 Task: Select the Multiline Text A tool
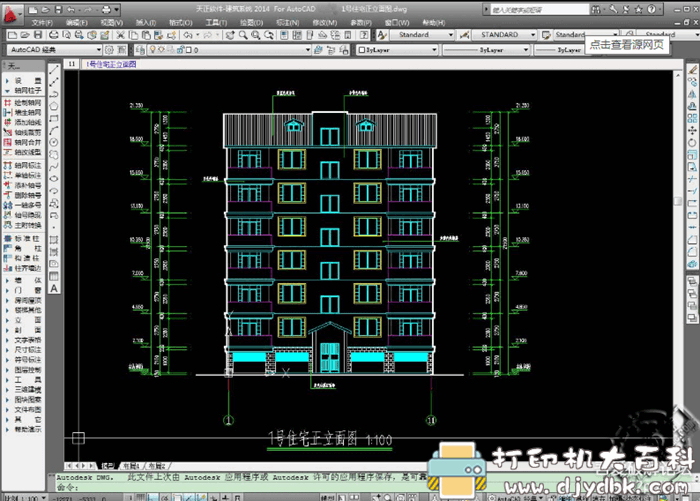point(54,288)
